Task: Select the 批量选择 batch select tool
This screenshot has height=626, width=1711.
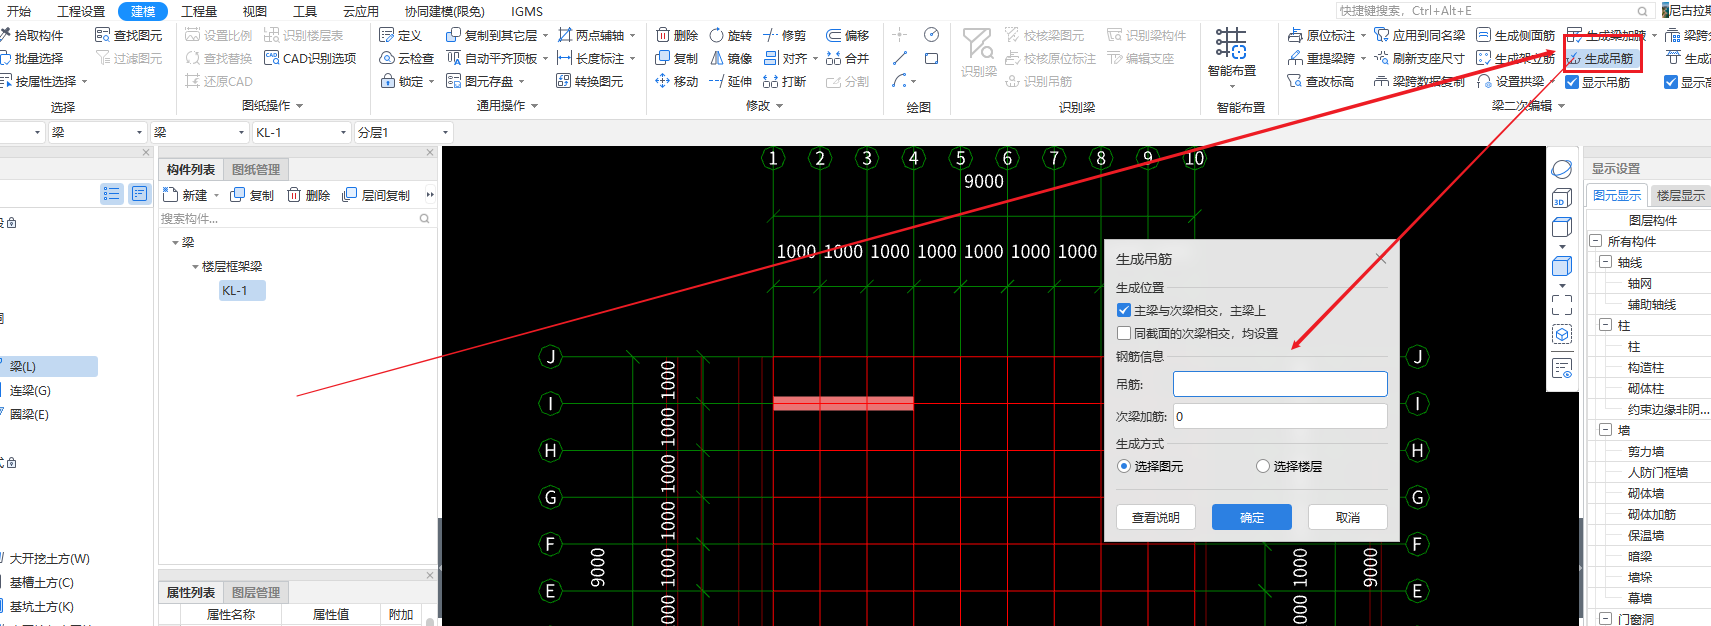Action: point(32,58)
